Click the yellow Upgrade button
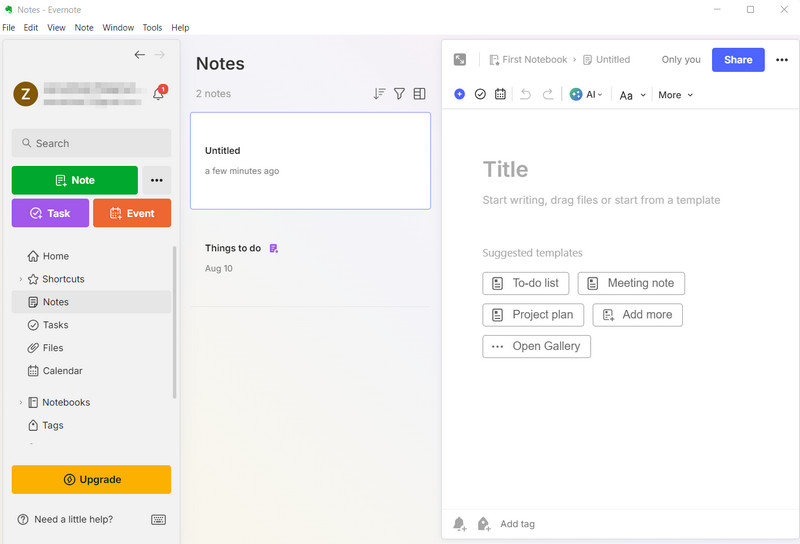 (91, 479)
